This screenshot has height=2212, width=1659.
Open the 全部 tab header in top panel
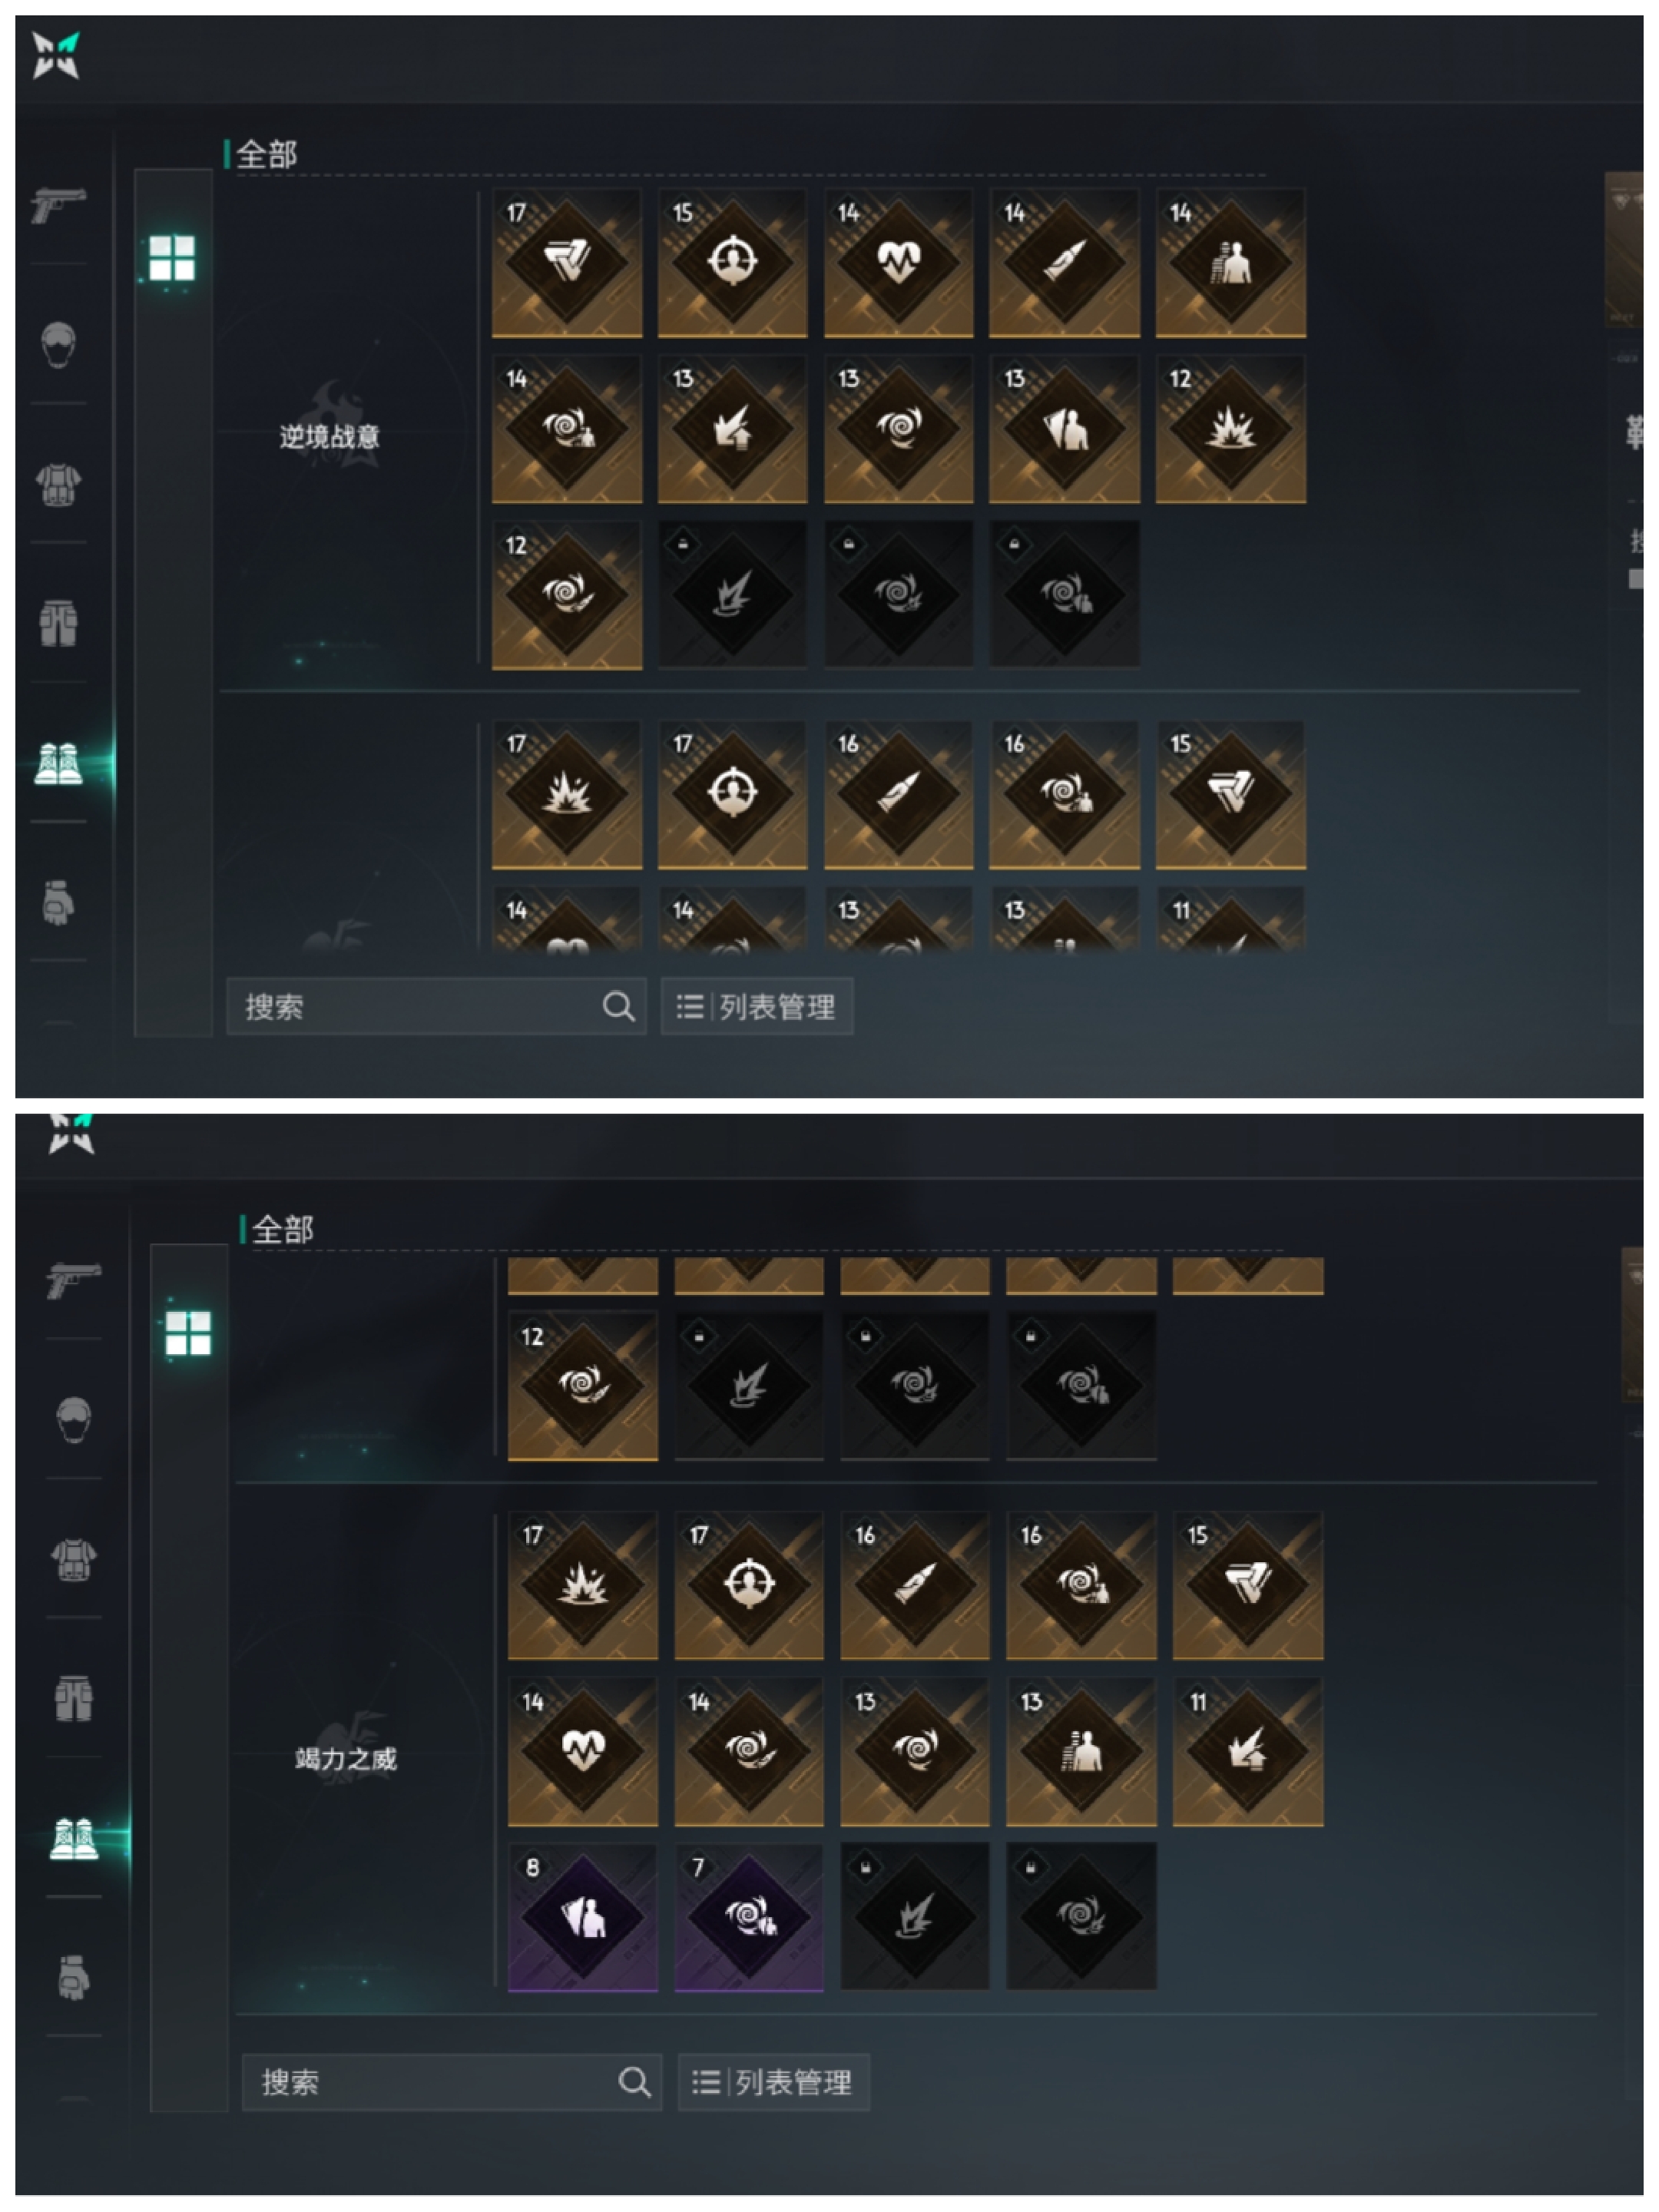(x=266, y=154)
